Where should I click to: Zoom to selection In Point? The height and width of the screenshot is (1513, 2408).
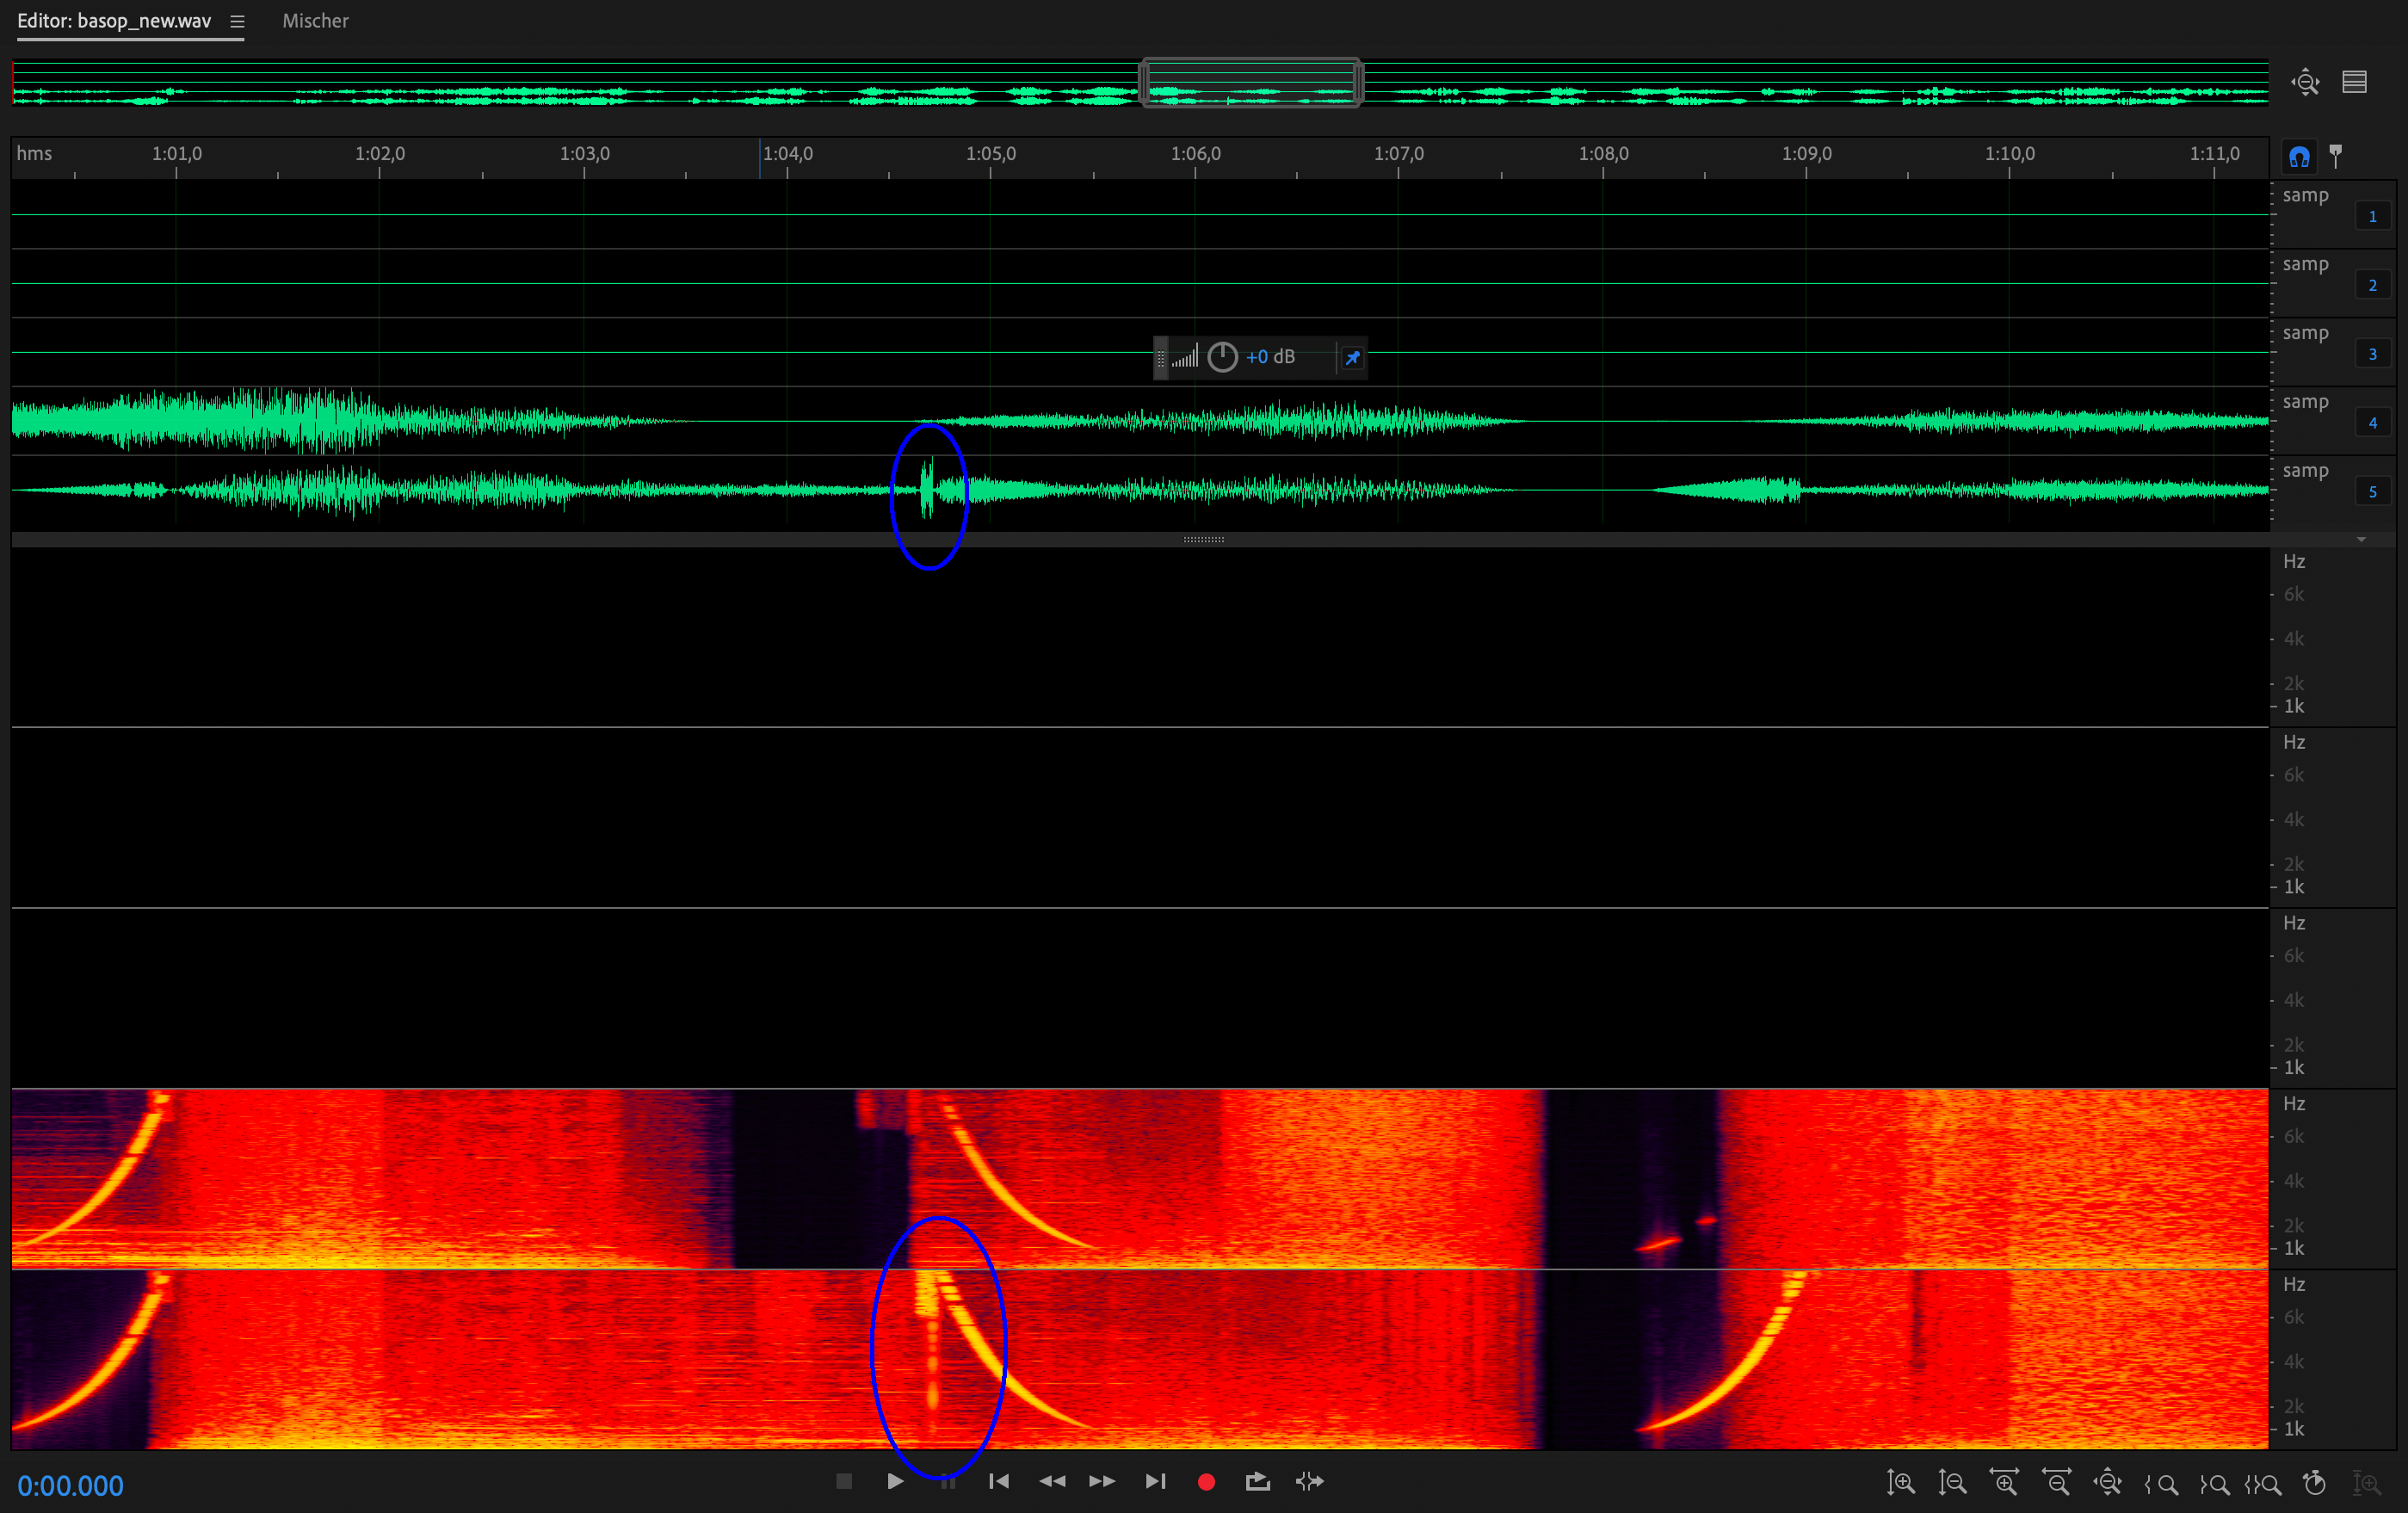2161,1482
